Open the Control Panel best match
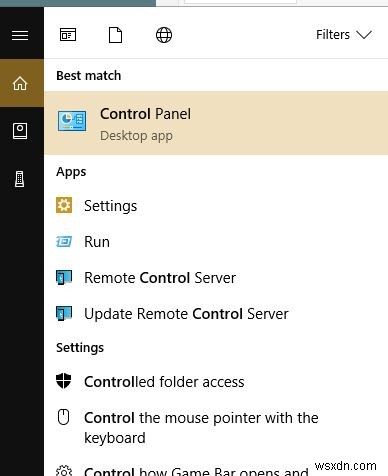This screenshot has width=388, height=476. 216,123
